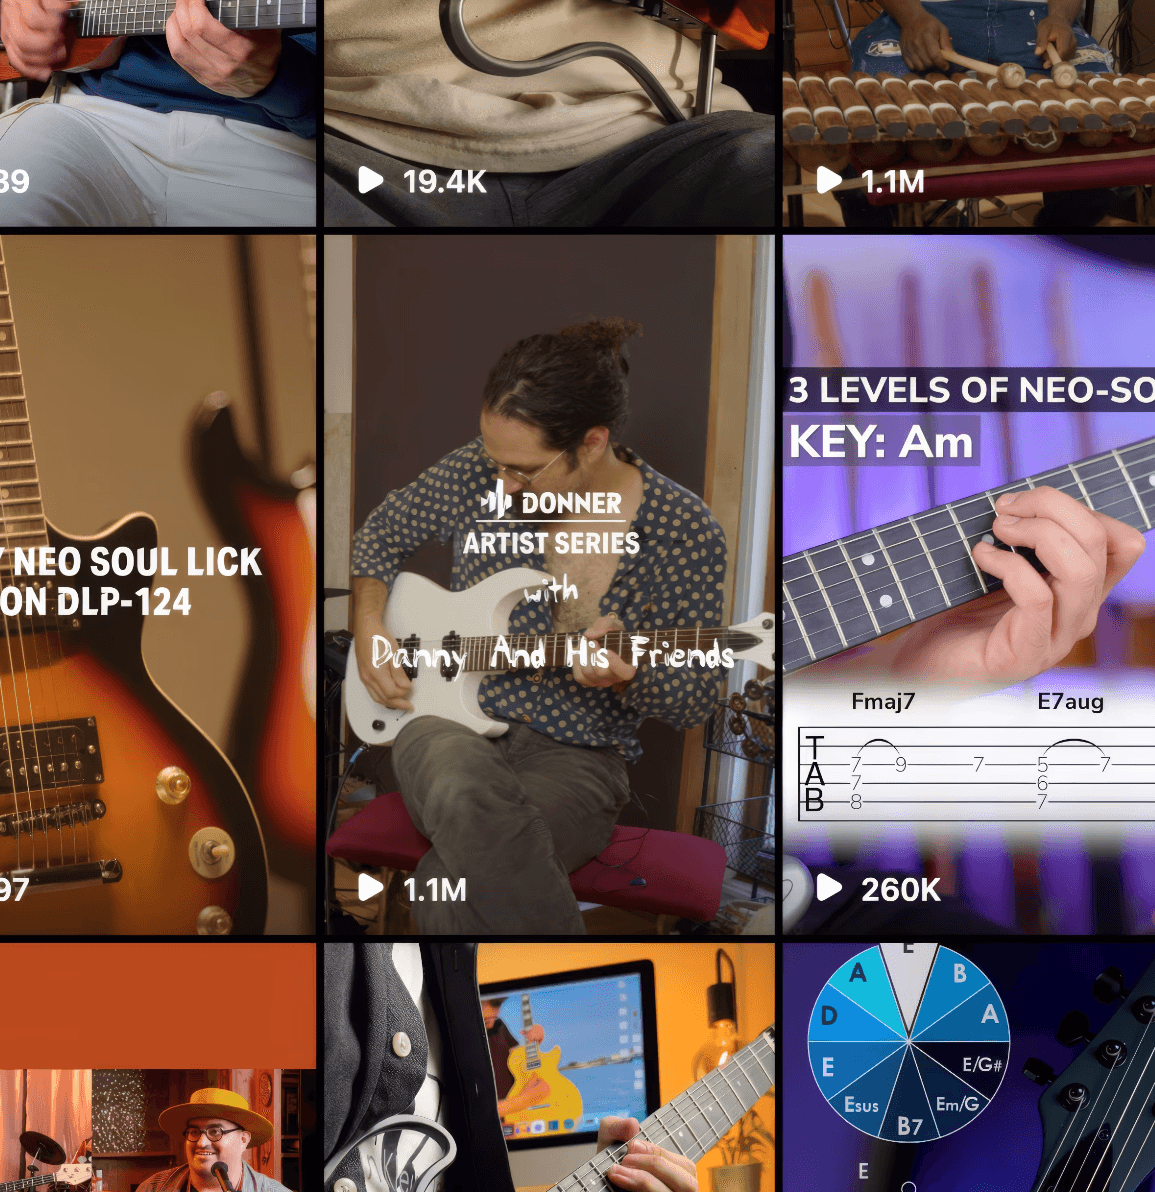Open video showing yellow guitar on computer monitor

tap(549, 1067)
